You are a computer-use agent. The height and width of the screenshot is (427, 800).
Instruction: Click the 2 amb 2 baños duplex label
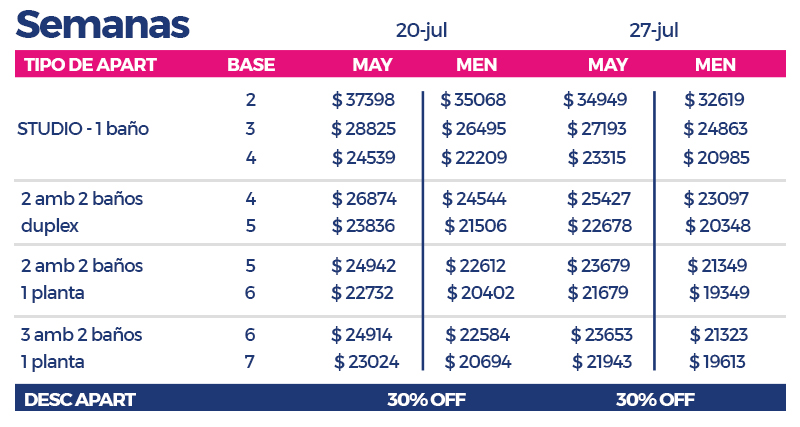(x=80, y=212)
